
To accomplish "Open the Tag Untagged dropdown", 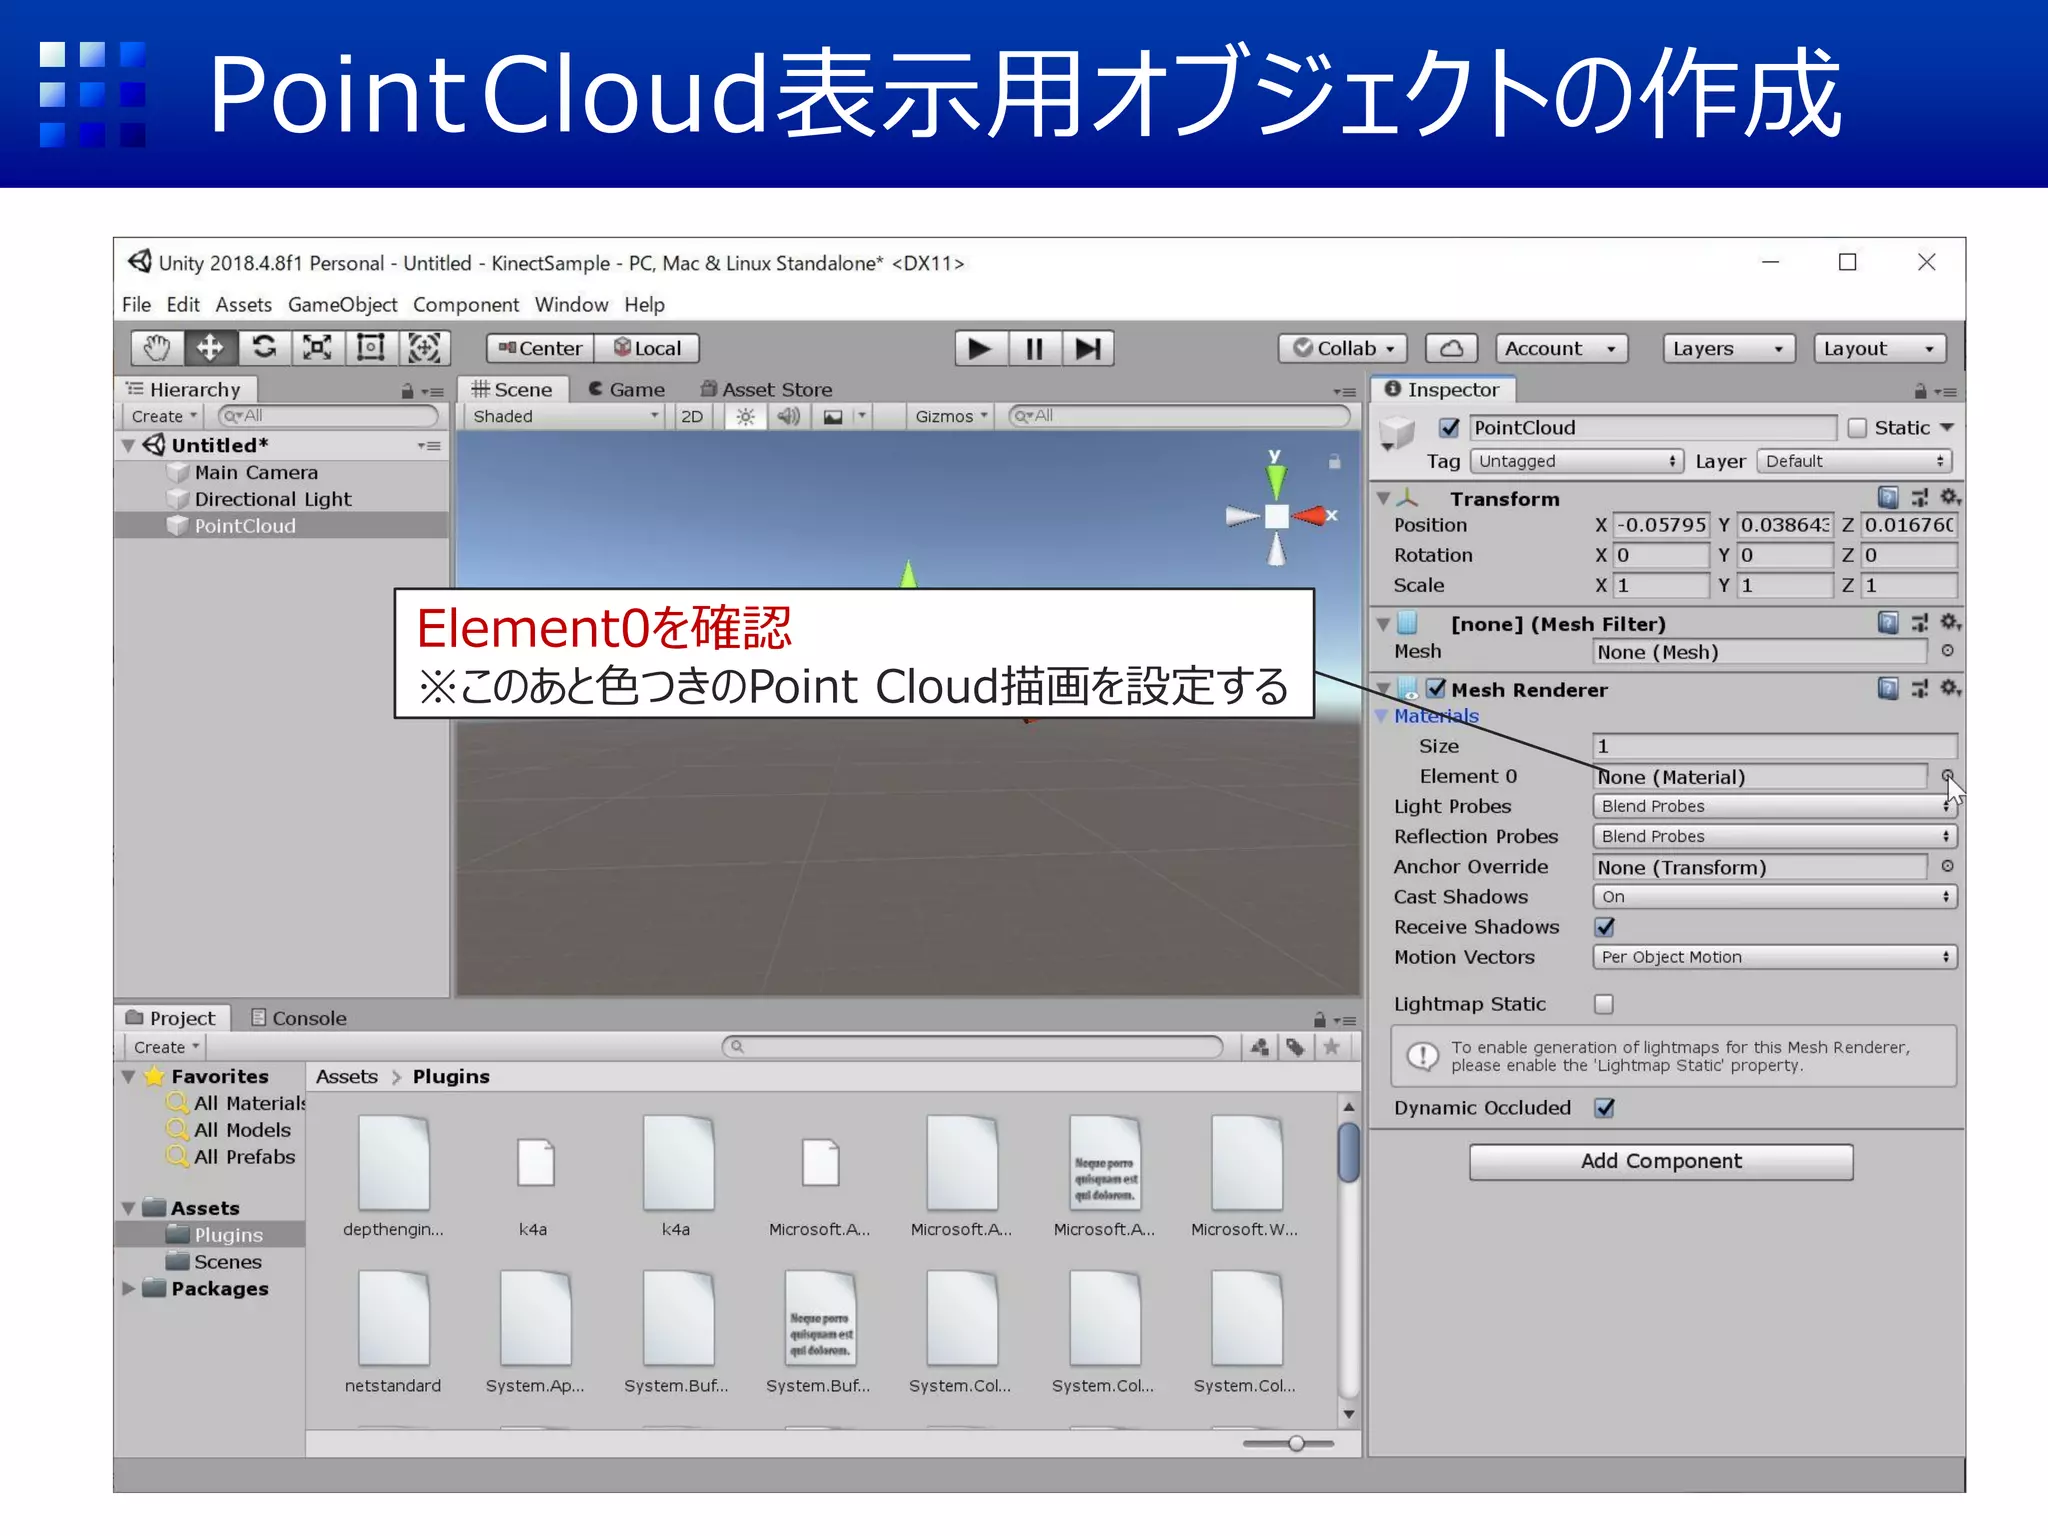I will 1576,461.
